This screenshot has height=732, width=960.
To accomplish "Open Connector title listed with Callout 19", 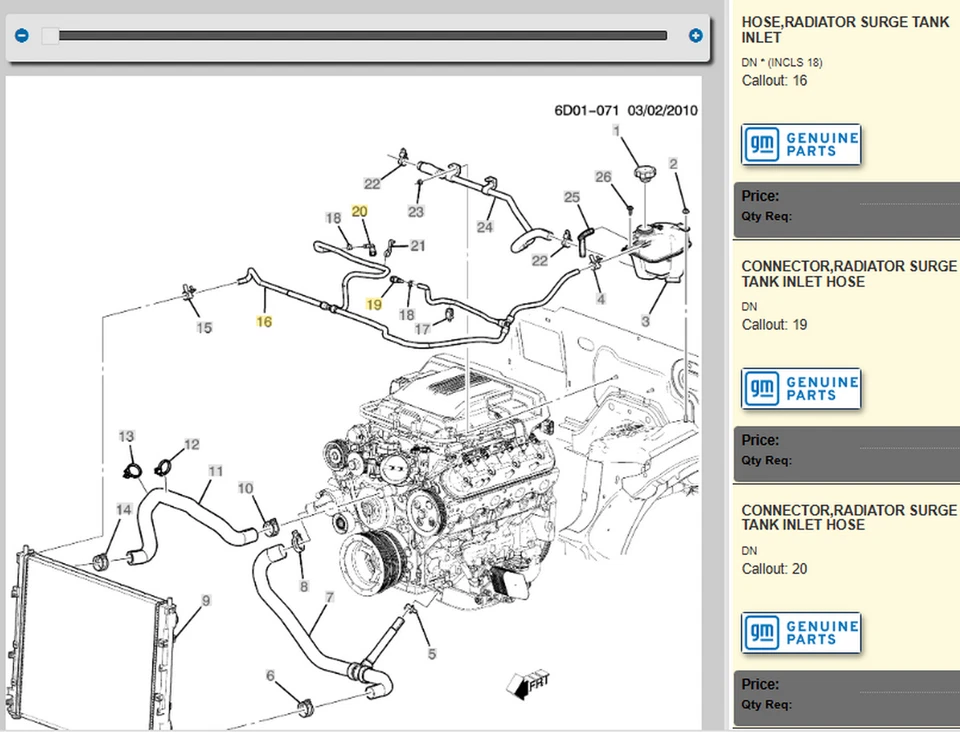I will point(848,274).
